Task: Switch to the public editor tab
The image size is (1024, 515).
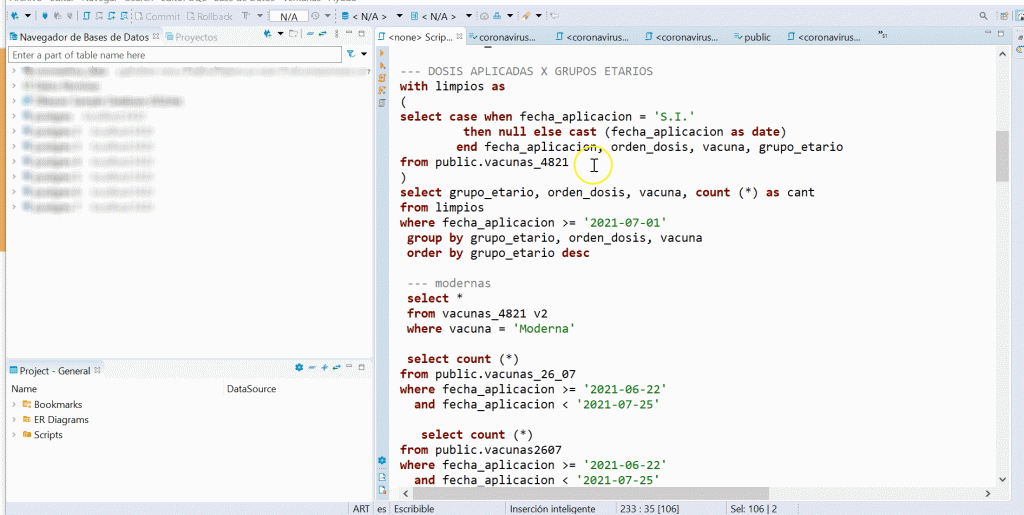Action: pos(752,37)
